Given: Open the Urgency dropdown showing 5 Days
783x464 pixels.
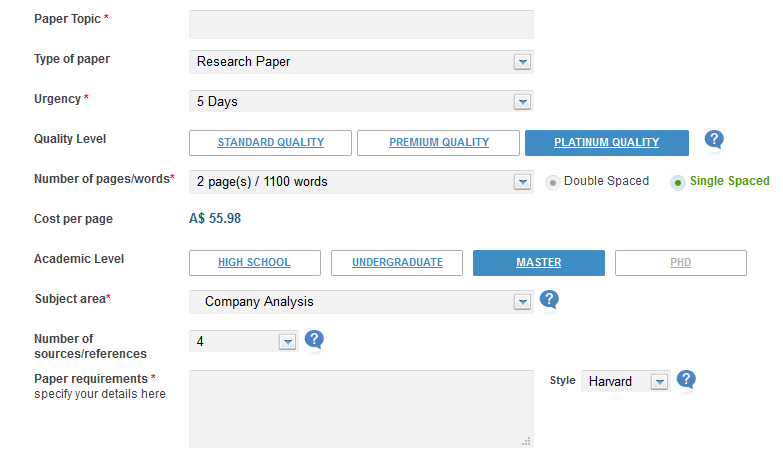Looking at the screenshot, I should click(x=361, y=101).
